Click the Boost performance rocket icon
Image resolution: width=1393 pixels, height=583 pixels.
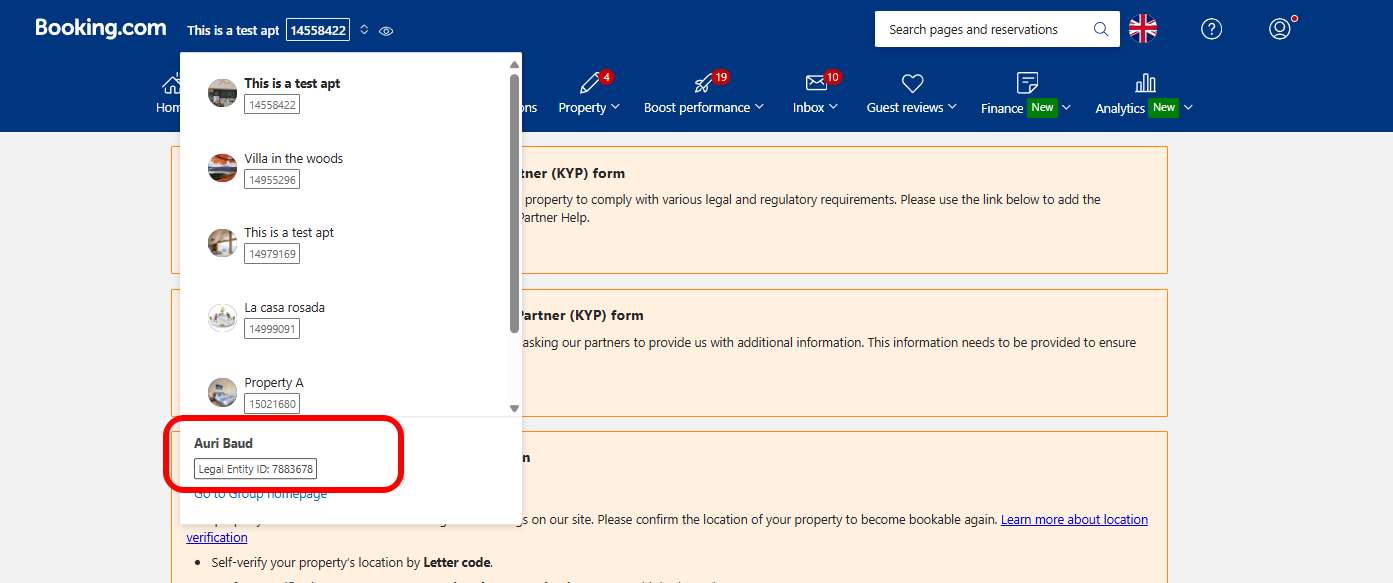click(704, 83)
